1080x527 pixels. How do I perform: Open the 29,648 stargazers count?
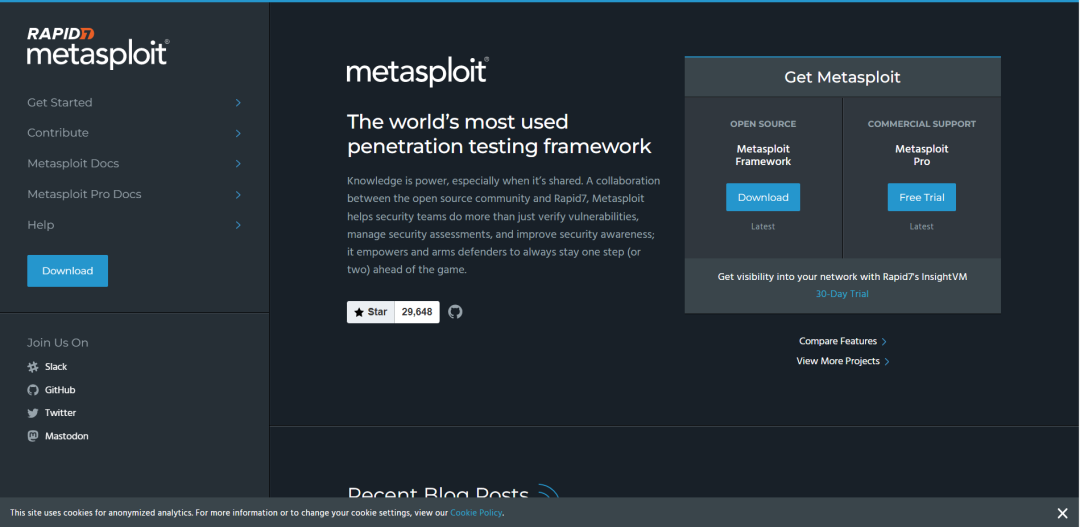[417, 312]
